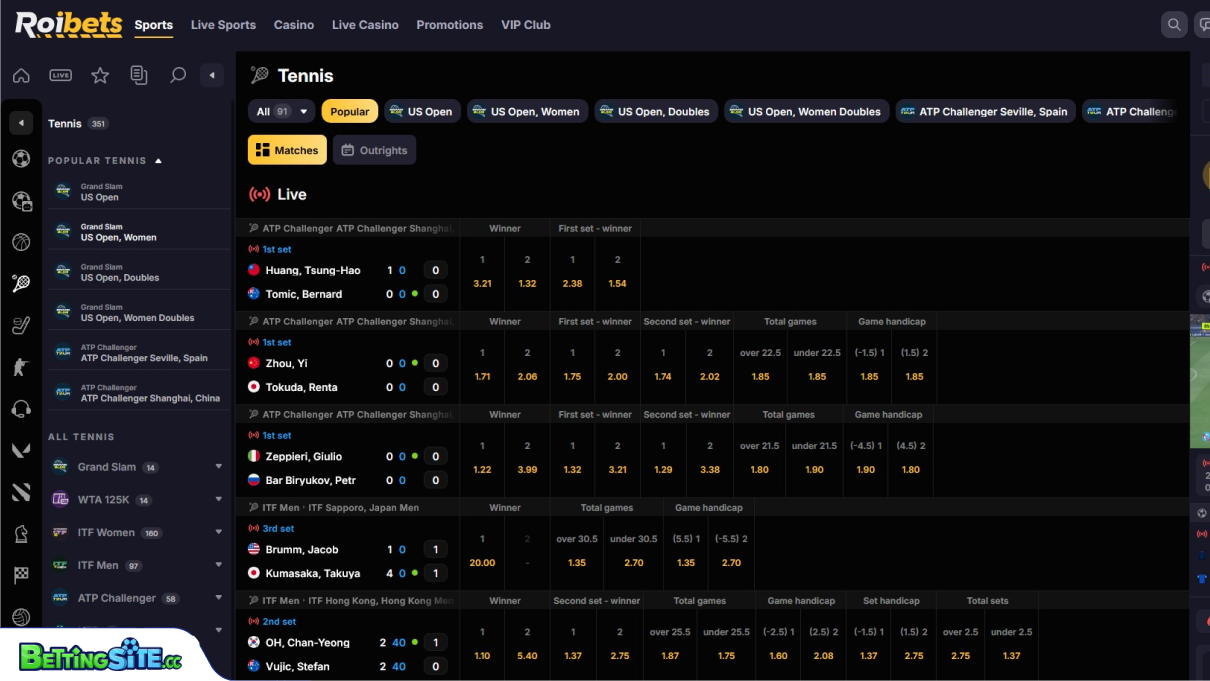
Task: Toggle the US Open, Women filter chip
Action: pyautogui.click(x=527, y=111)
